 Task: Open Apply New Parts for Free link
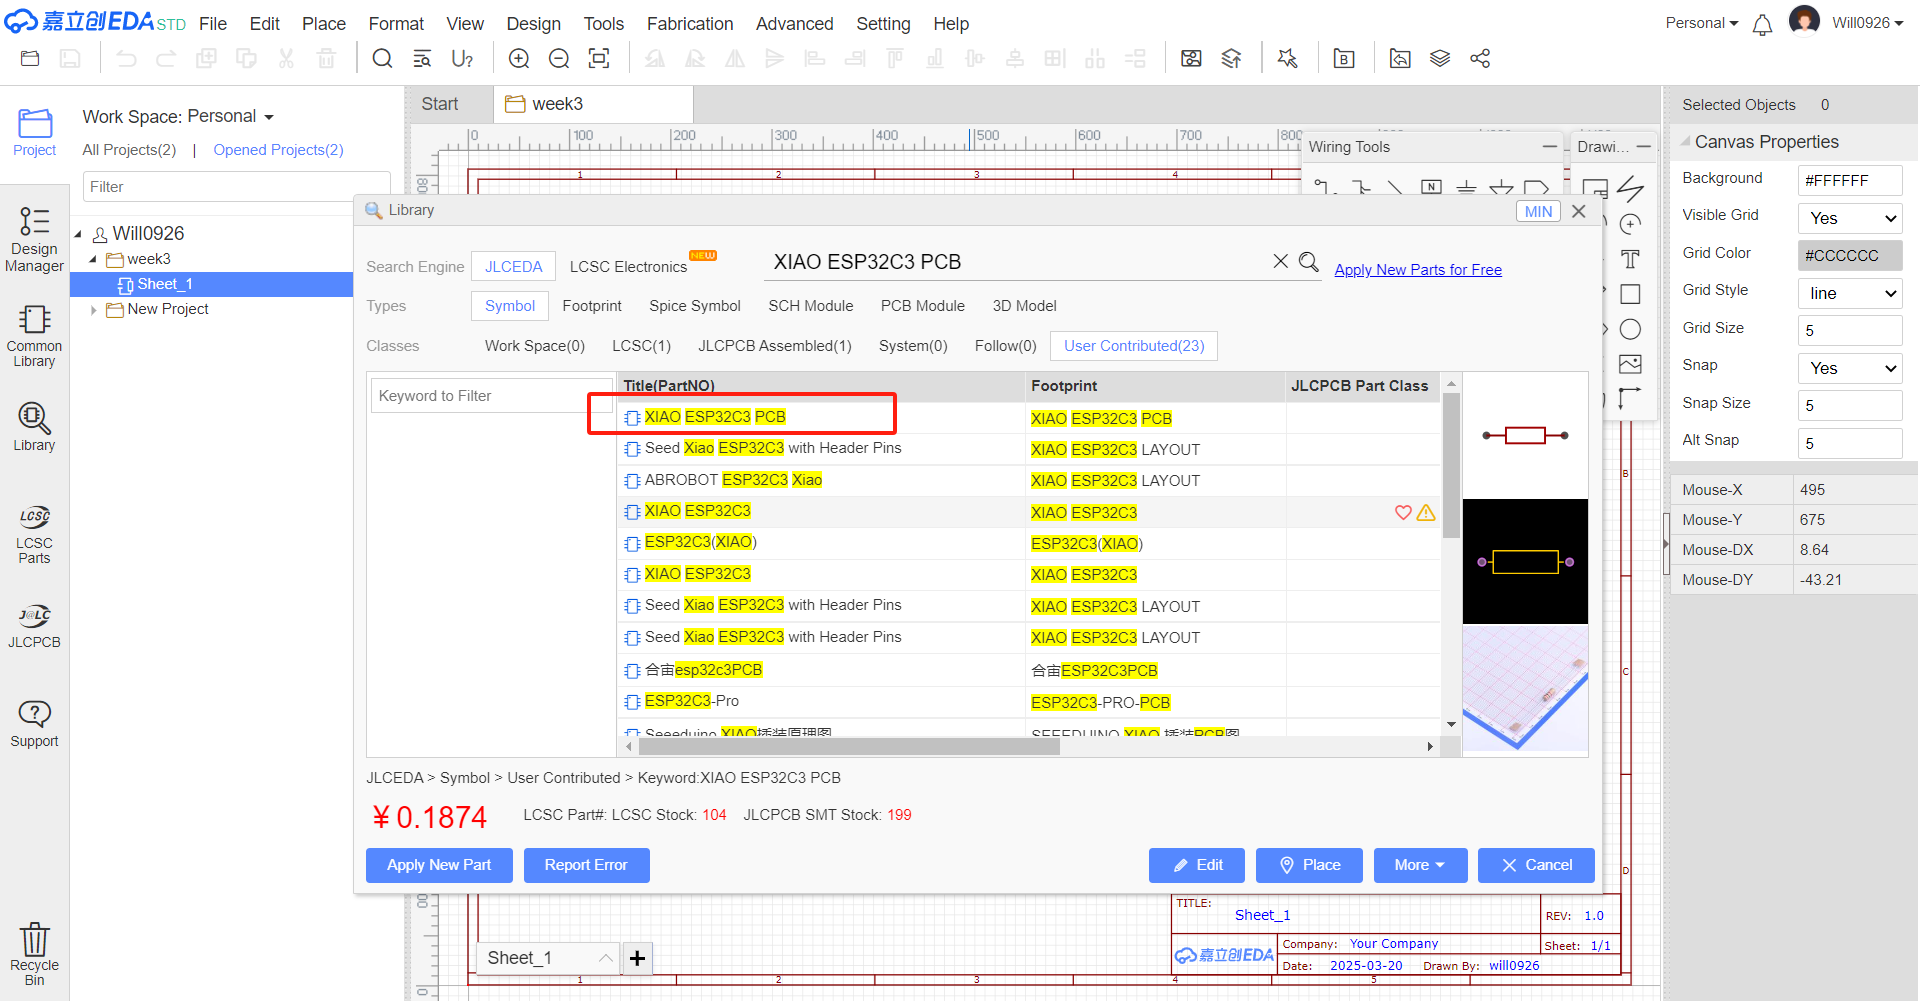click(1417, 270)
